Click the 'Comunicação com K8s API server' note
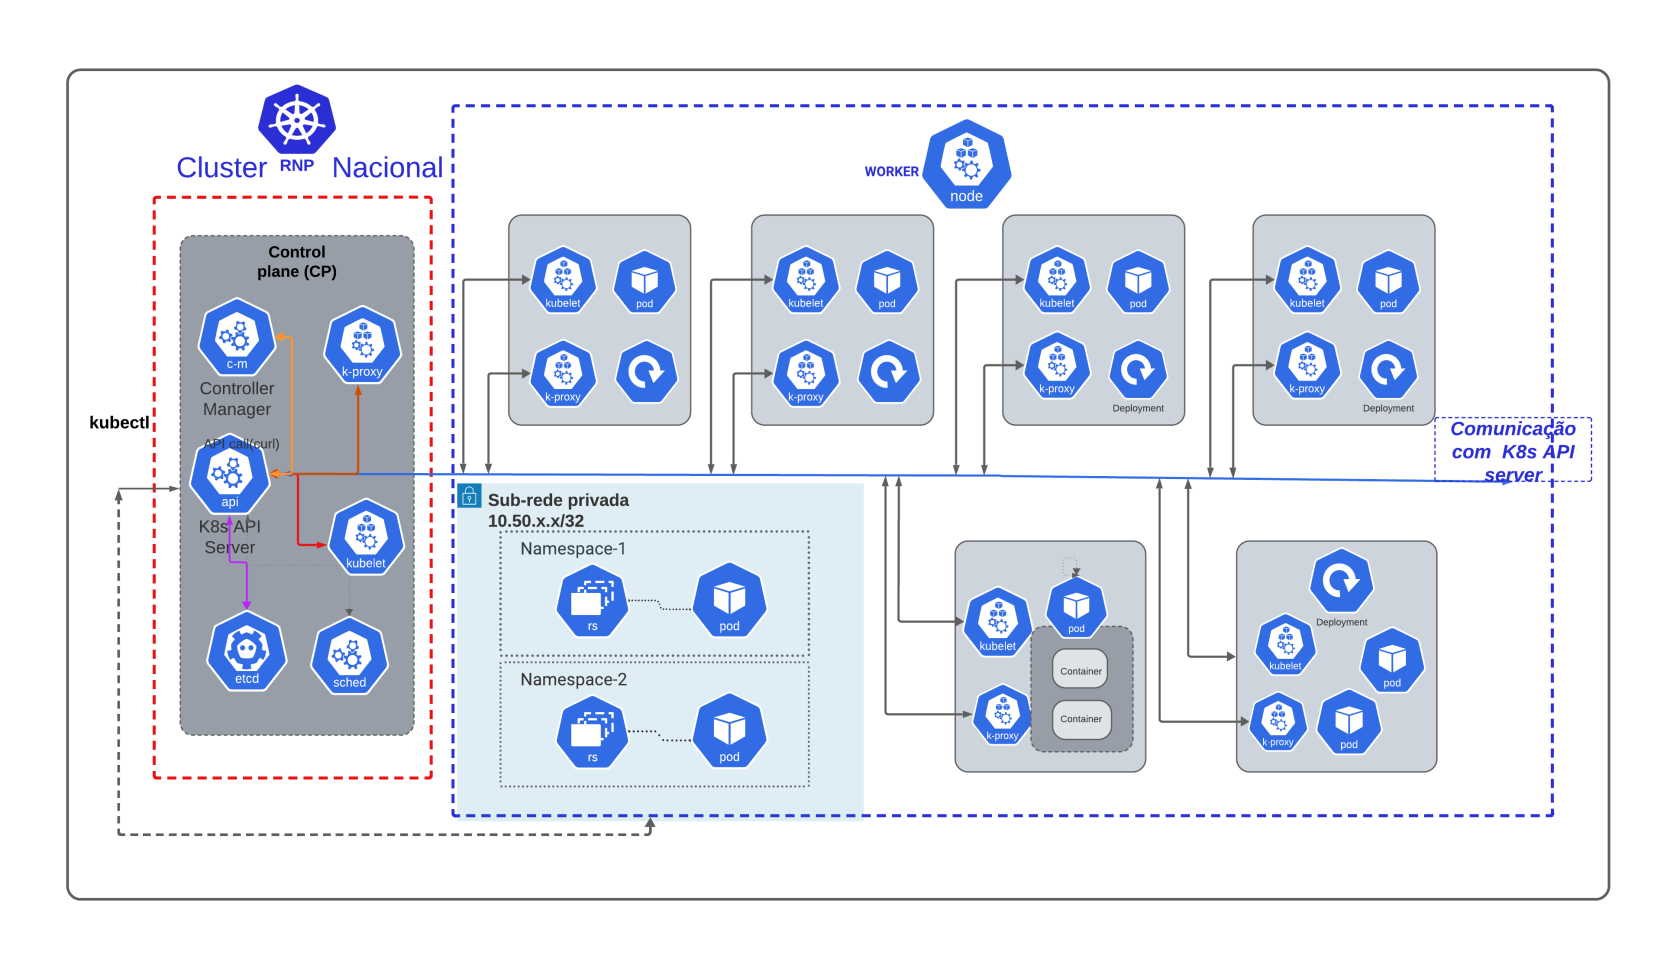Image resolution: width=1680 pixels, height=972 pixels. point(1513,451)
